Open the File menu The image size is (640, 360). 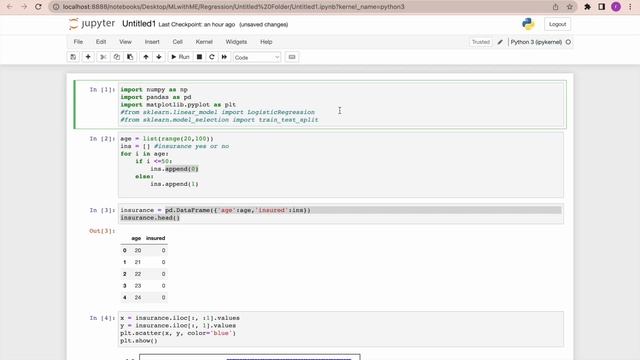(78, 42)
